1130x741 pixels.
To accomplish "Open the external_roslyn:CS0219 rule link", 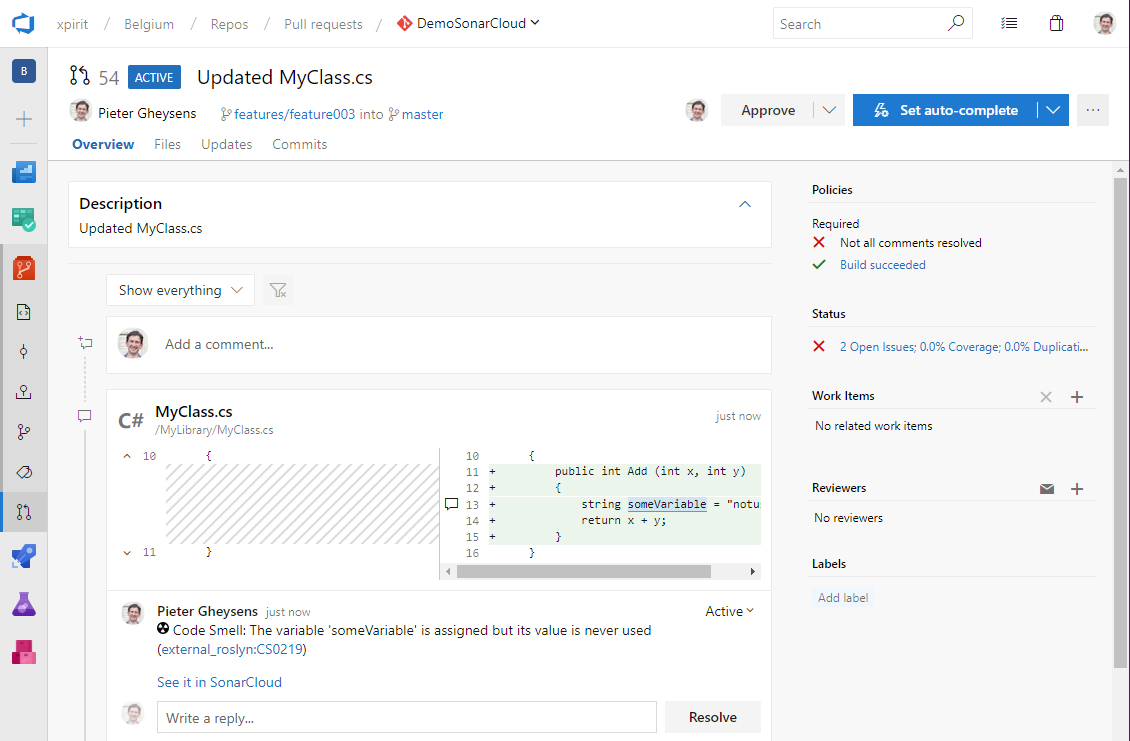I will point(232,649).
